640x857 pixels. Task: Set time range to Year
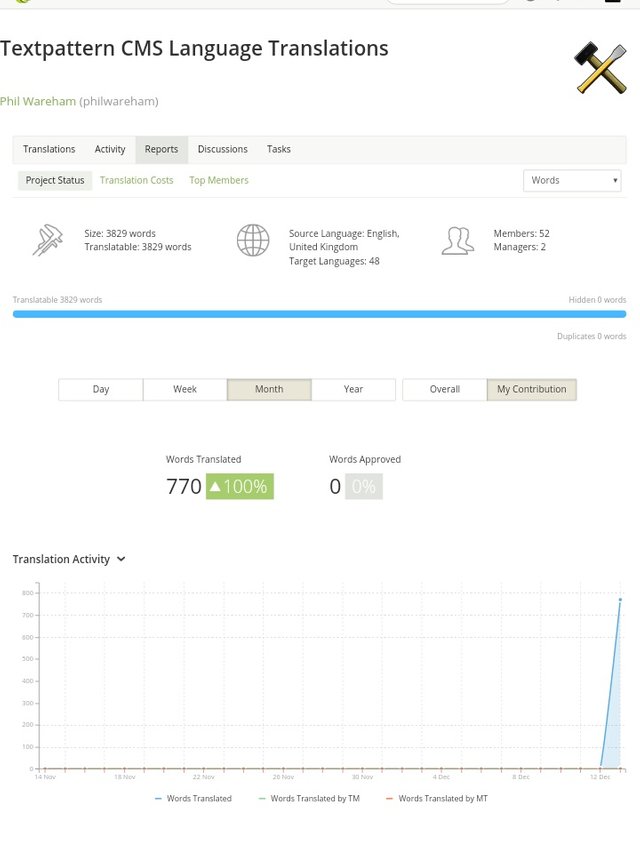[x=353, y=389]
